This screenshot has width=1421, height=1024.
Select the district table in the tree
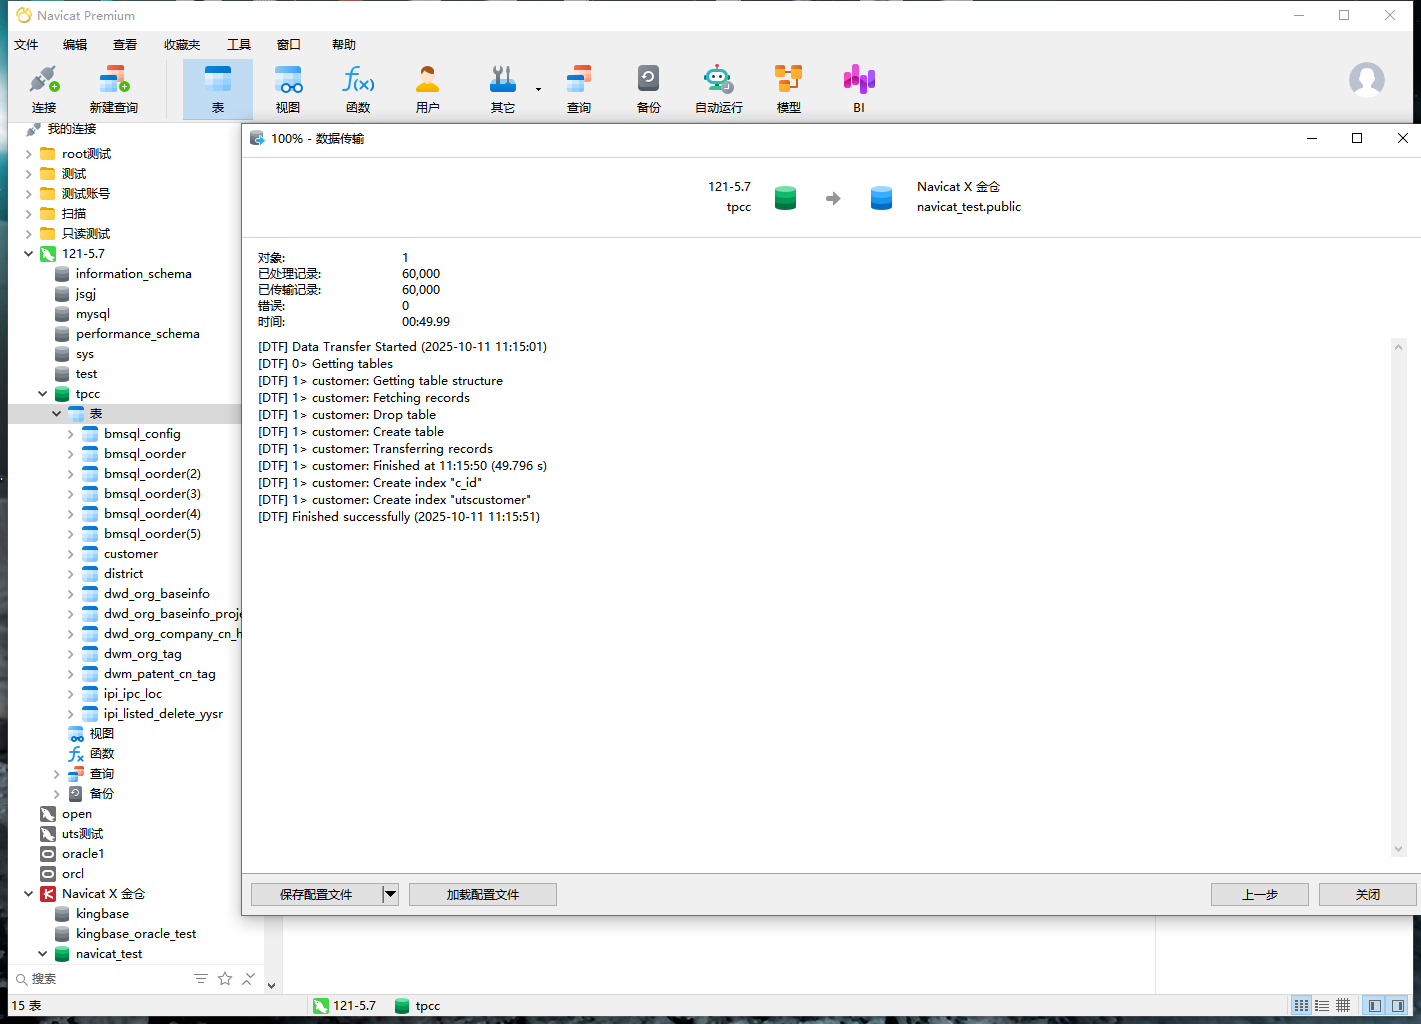[x=123, y=574]
